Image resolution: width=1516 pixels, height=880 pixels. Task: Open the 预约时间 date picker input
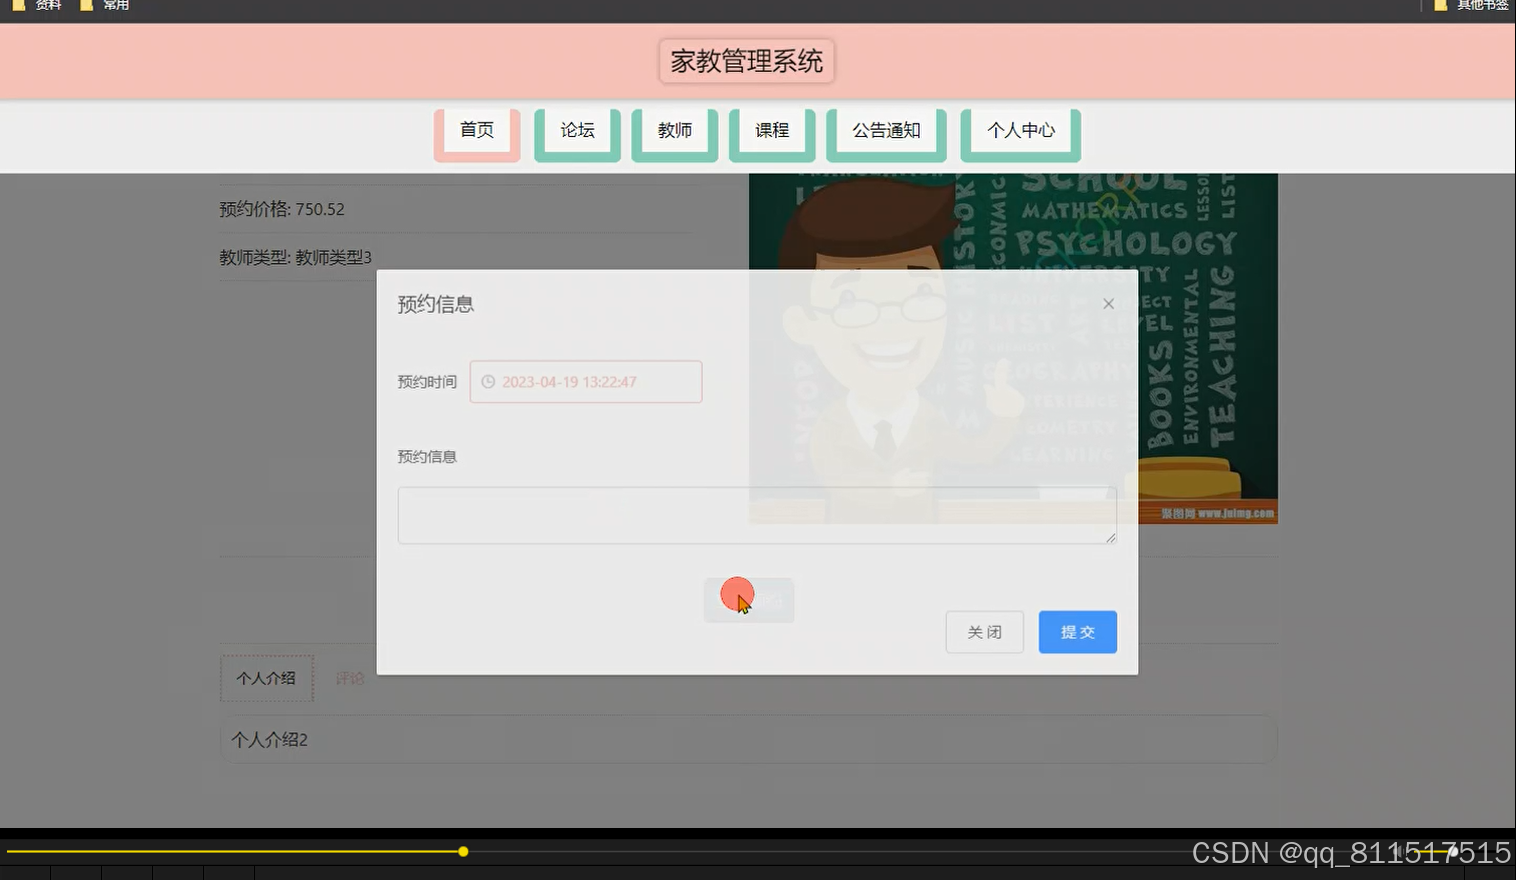[x=585, y=381]
